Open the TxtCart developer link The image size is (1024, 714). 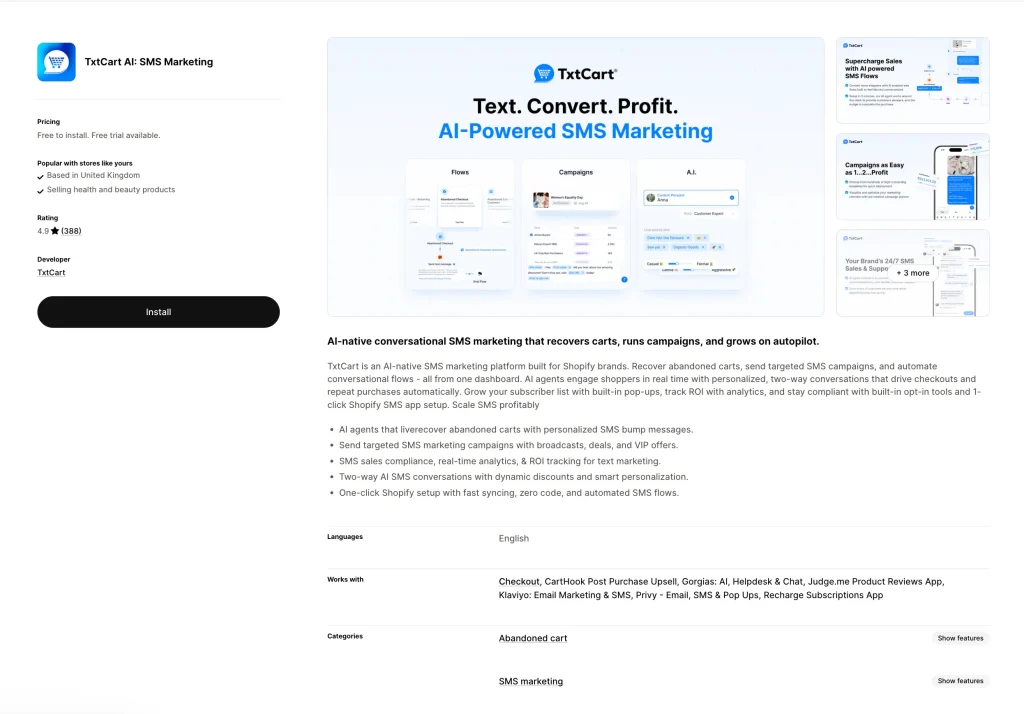[x=51, y=272]
